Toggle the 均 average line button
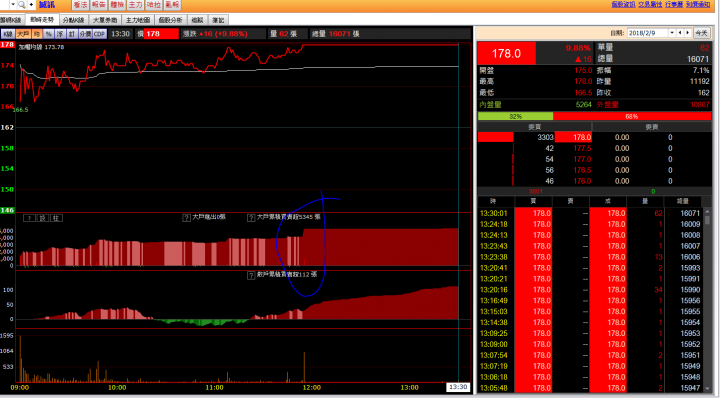Image resolution: width=720 pixels, height=398 pixels. point(37,34)
